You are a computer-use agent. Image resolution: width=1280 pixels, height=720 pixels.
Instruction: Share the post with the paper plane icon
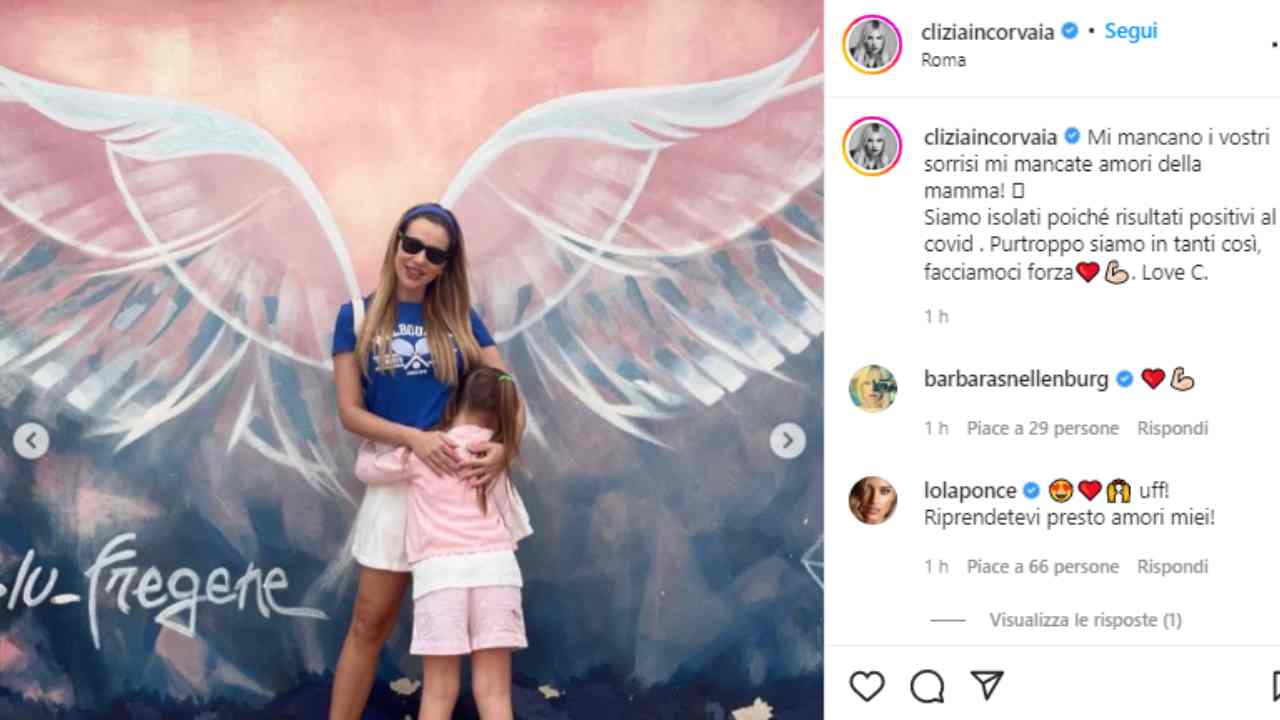(987, 686)
